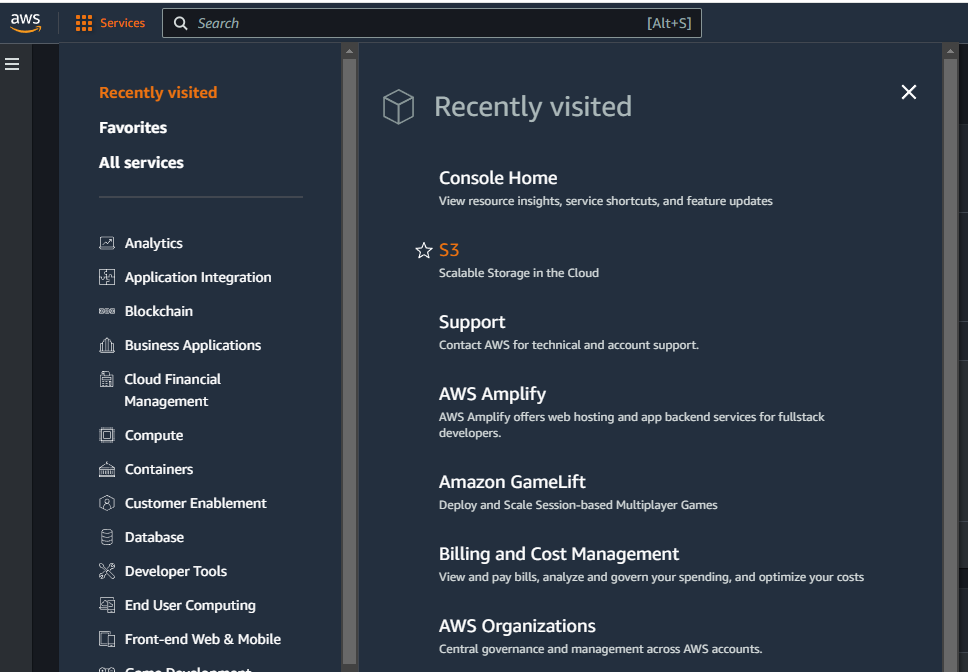The height and width of the screenshot is (672, 968).
Task: Click the Customer Enablement icon
Action: [107, 503]
